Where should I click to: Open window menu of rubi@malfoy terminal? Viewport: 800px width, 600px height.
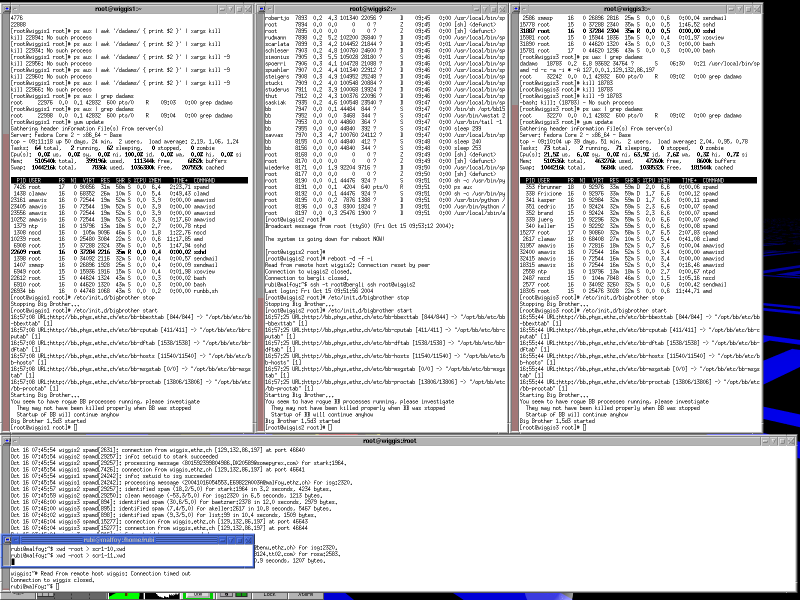16,540
